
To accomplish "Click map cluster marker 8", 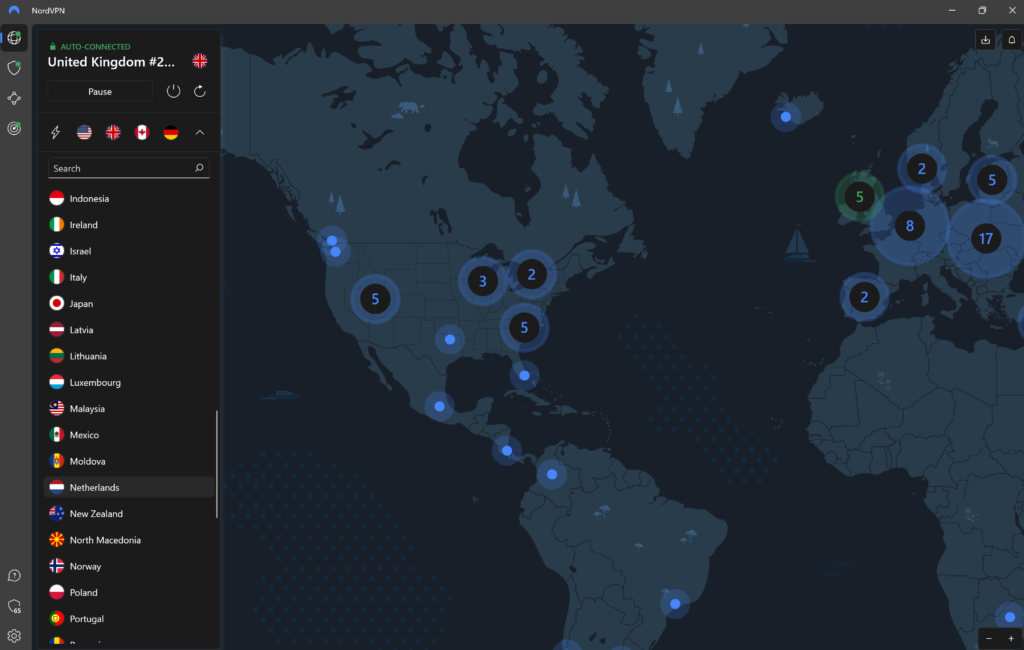I will tap(909, 226).
